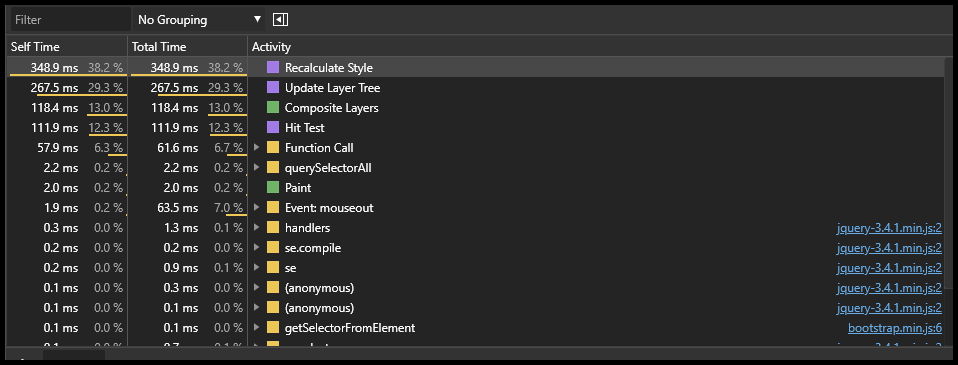Click yellow swatch beside Function Call
958x365 pixels.
coord(273,147)
